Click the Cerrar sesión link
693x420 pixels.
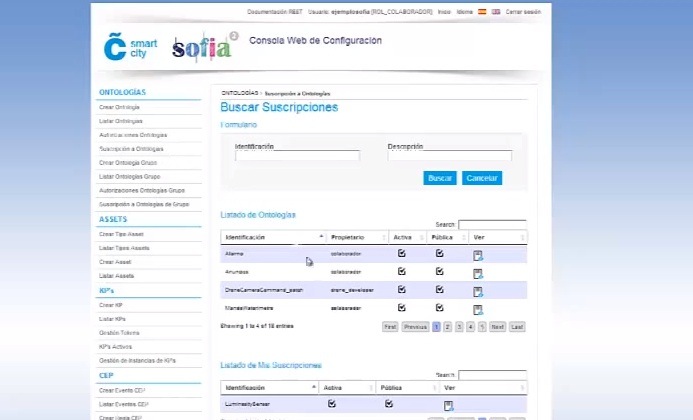(x=523, y=12)
